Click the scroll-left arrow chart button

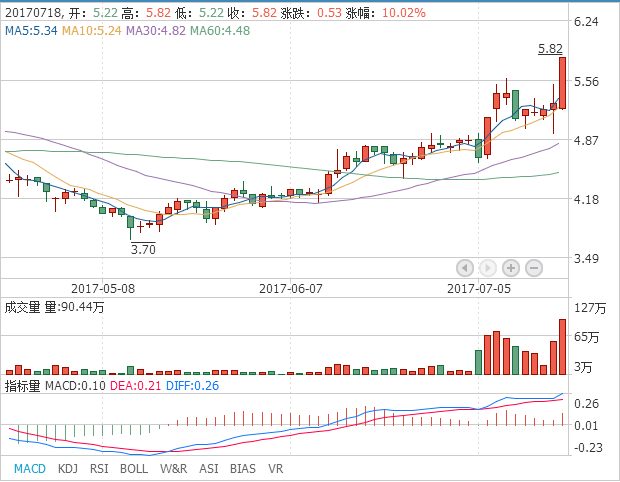465,268
